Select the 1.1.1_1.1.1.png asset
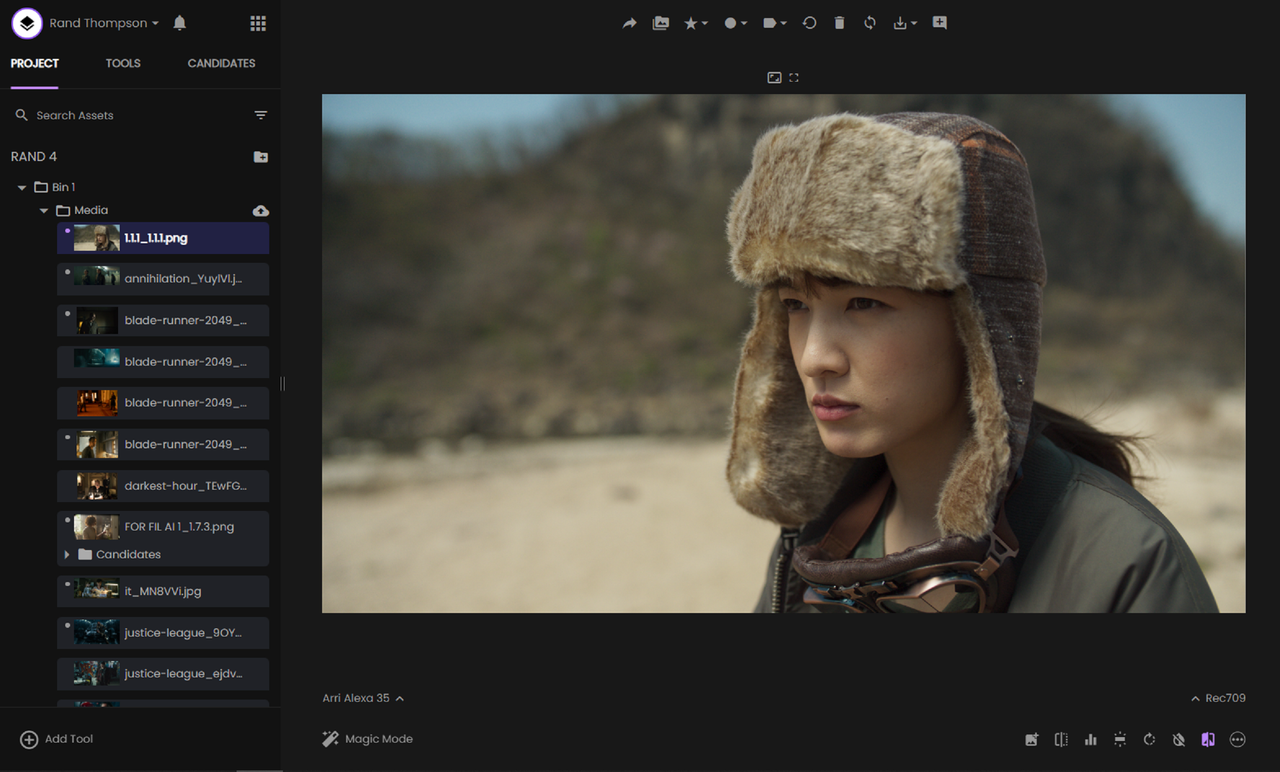 tap(163, 238)
